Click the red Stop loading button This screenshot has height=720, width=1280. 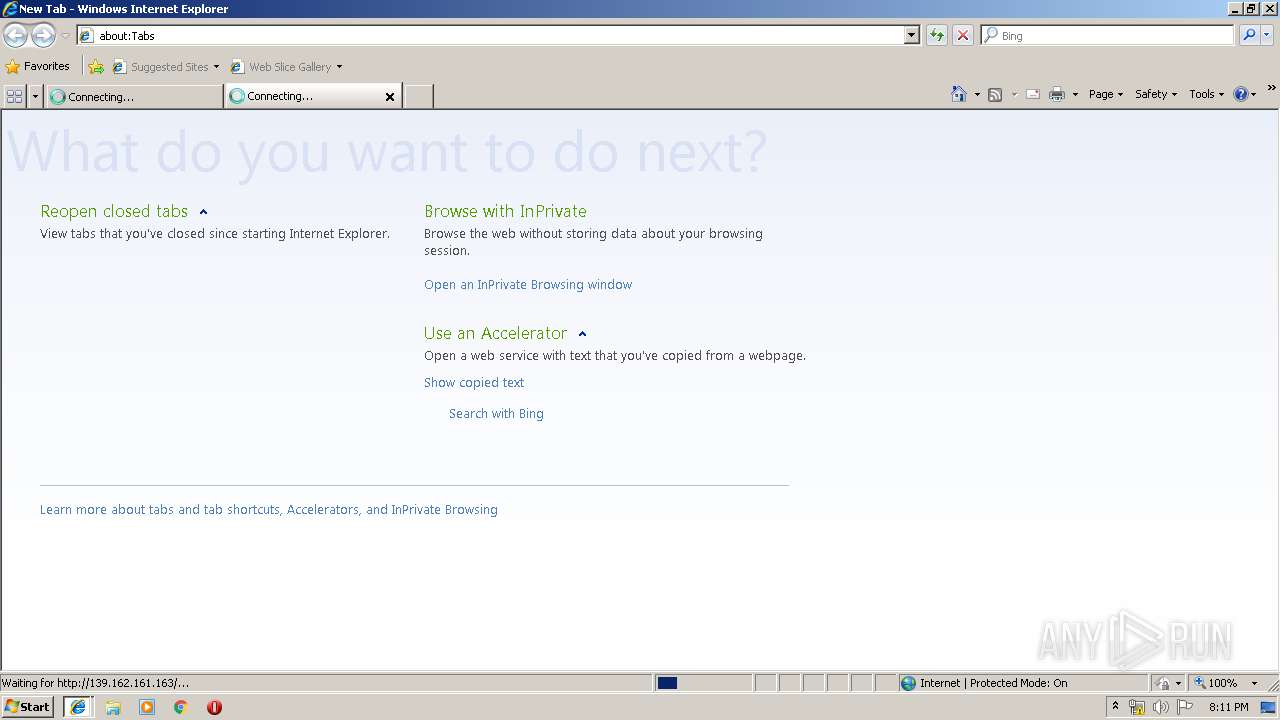tap(963, 35)
